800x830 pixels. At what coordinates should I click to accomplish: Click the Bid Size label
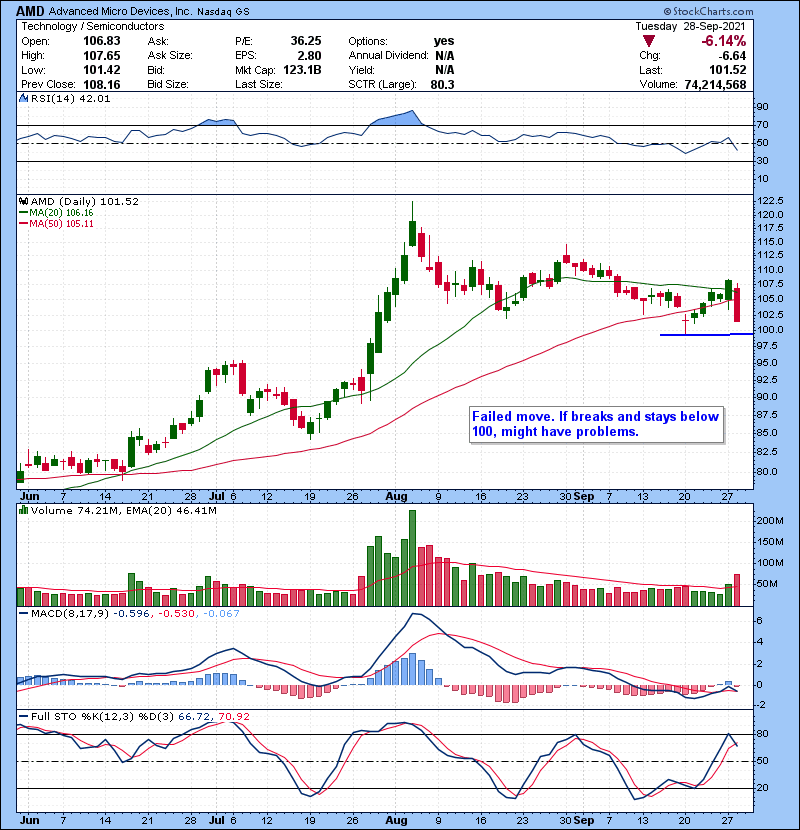point(168,85)
